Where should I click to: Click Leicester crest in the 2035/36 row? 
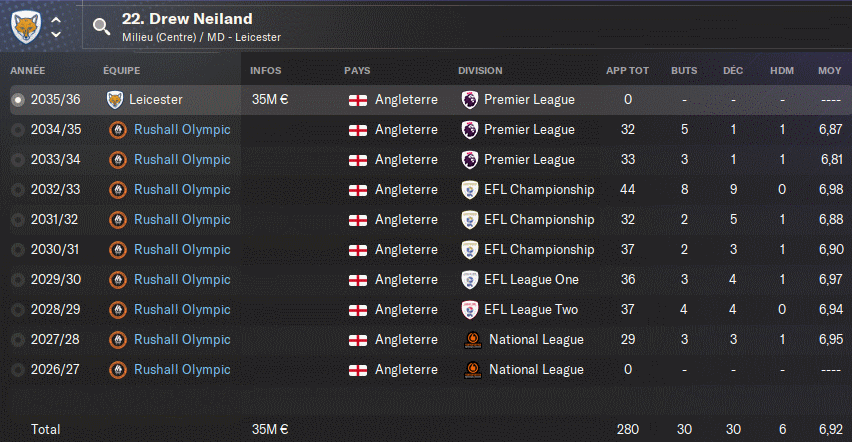(115, 100)
